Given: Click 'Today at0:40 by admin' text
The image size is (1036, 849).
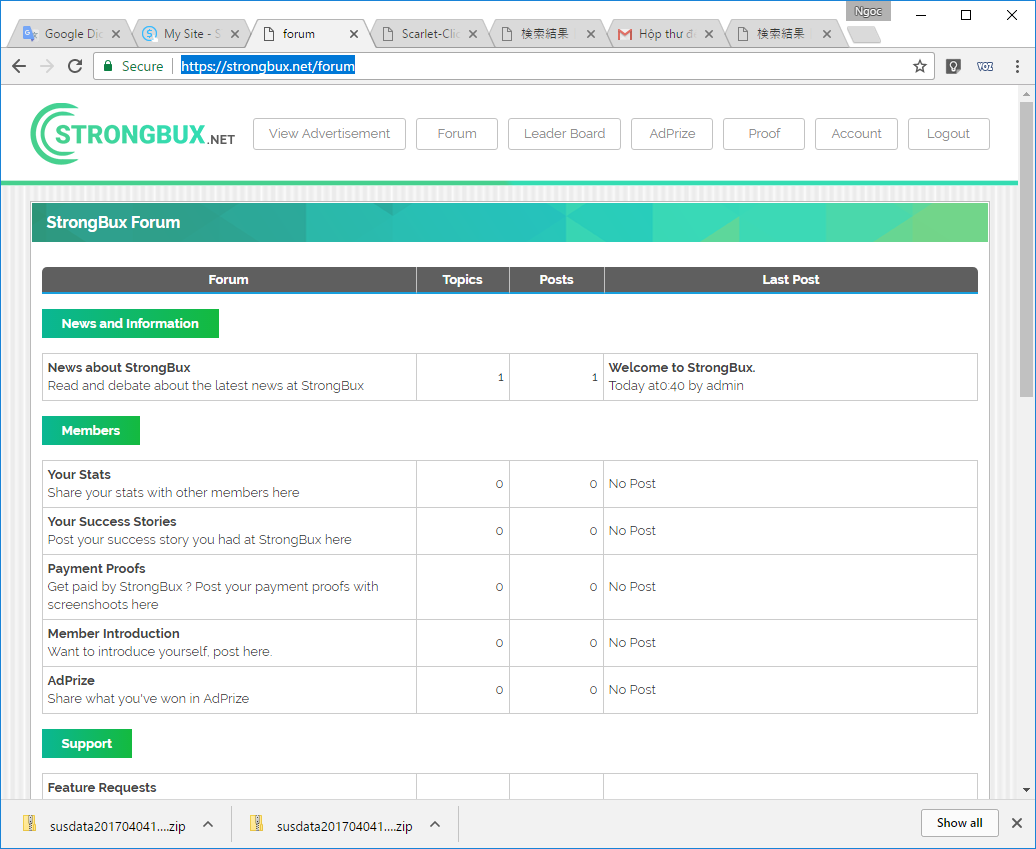Looking at the screenshot, I should pos(676,386).
